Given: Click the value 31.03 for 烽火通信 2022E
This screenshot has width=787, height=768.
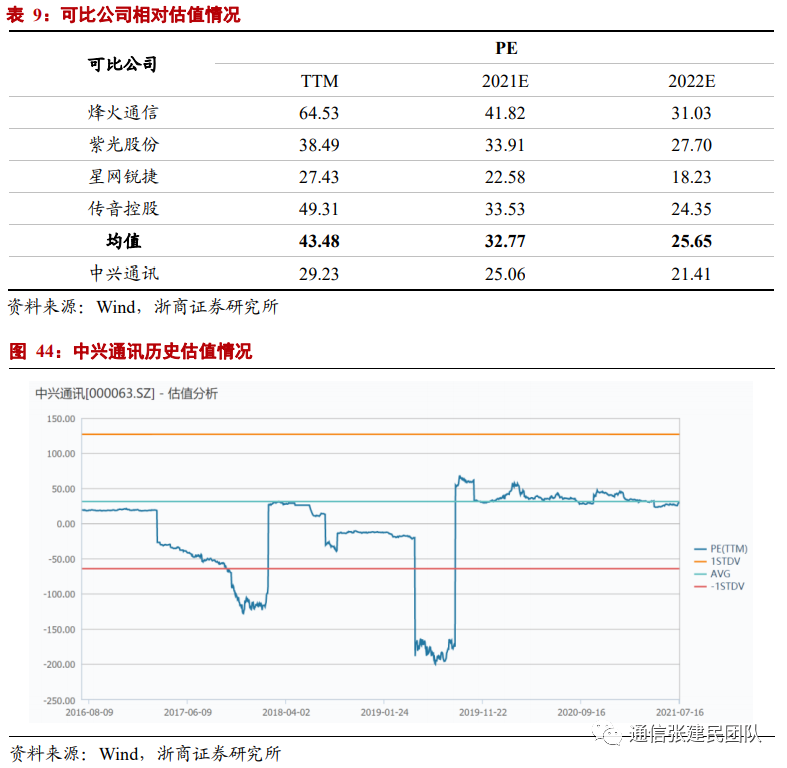Looking at the screenshot, I should (691, 113).
